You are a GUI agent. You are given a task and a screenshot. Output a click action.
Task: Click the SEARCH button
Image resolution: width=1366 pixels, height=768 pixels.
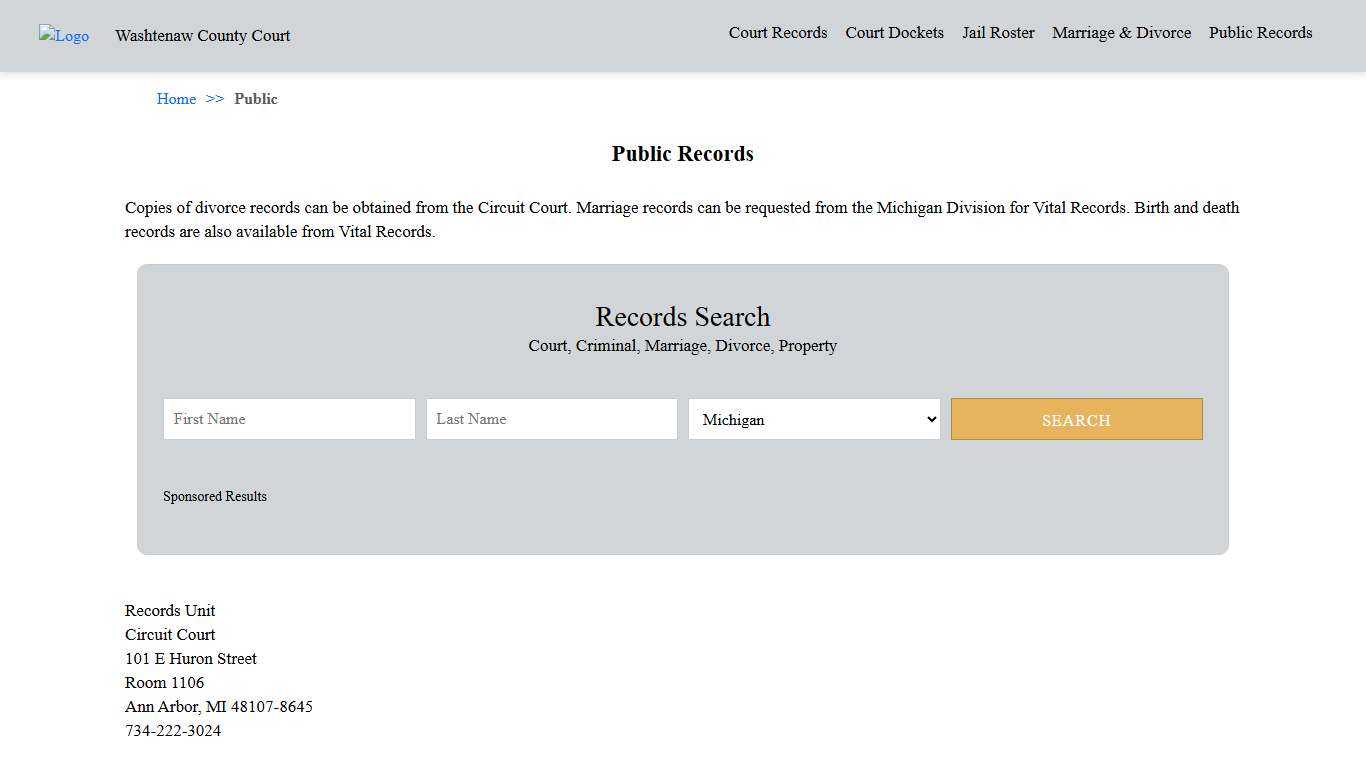click(x=1076, y=419)
